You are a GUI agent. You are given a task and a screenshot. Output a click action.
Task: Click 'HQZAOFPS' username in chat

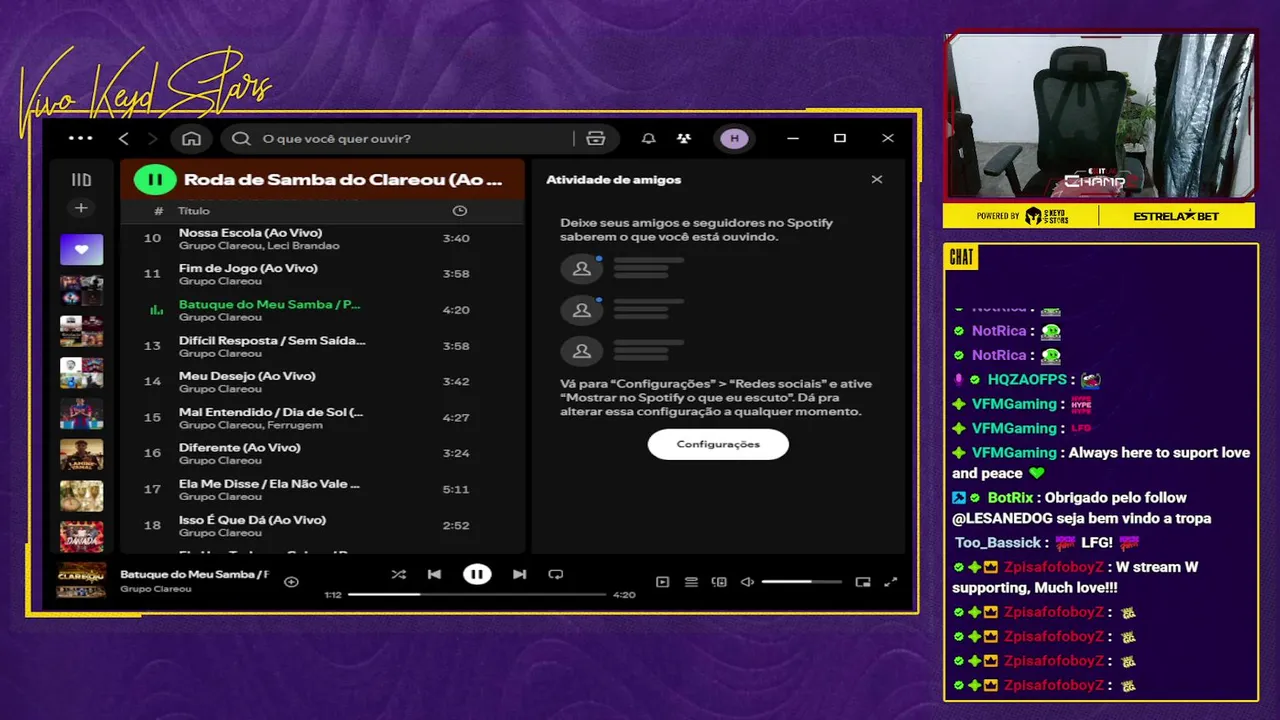(1027, 380)
